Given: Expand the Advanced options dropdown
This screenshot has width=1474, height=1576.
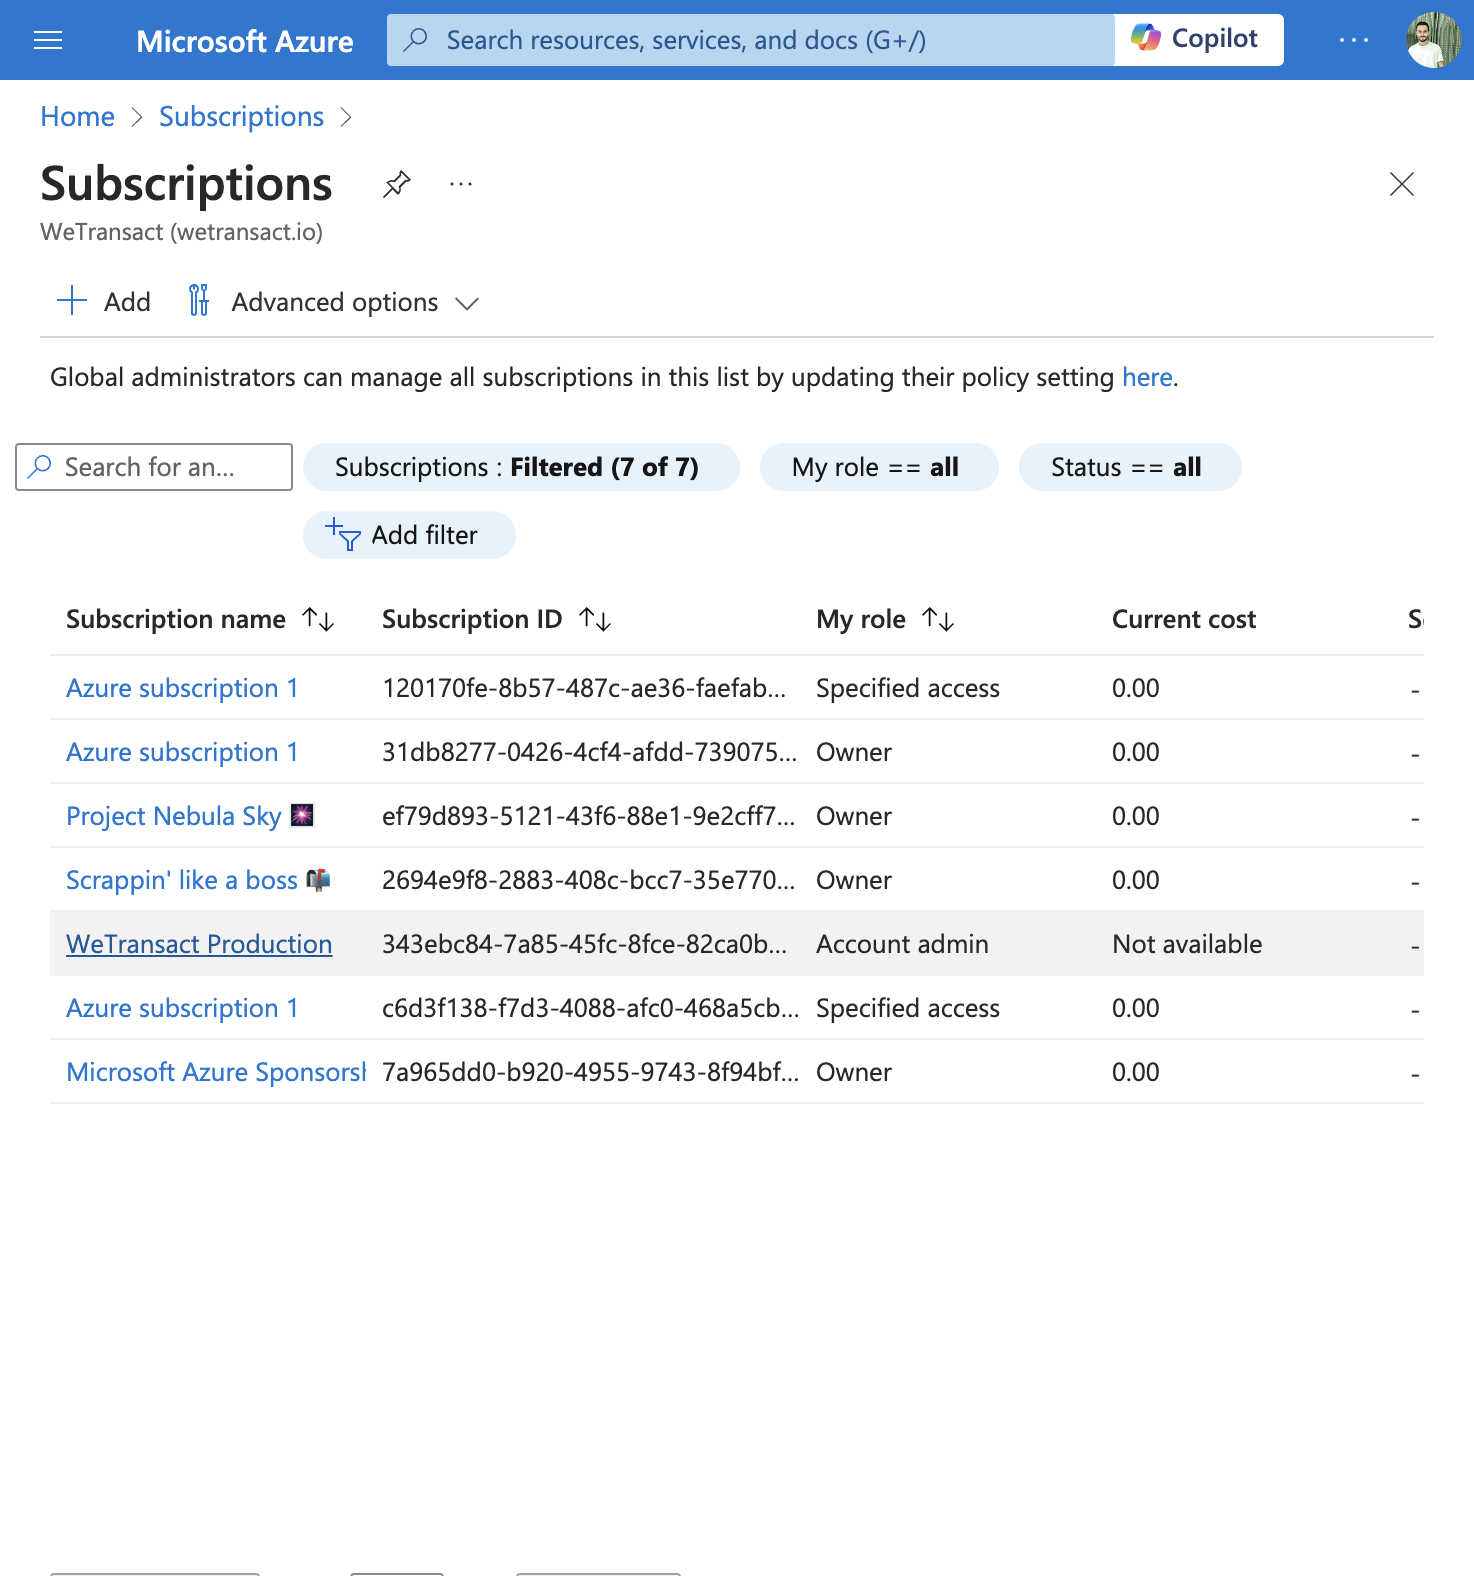Looking at the screenshot, I should pos(335,302).
